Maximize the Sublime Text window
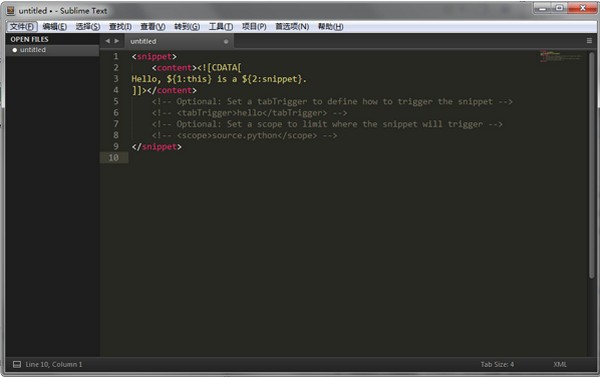 [559, 8]
